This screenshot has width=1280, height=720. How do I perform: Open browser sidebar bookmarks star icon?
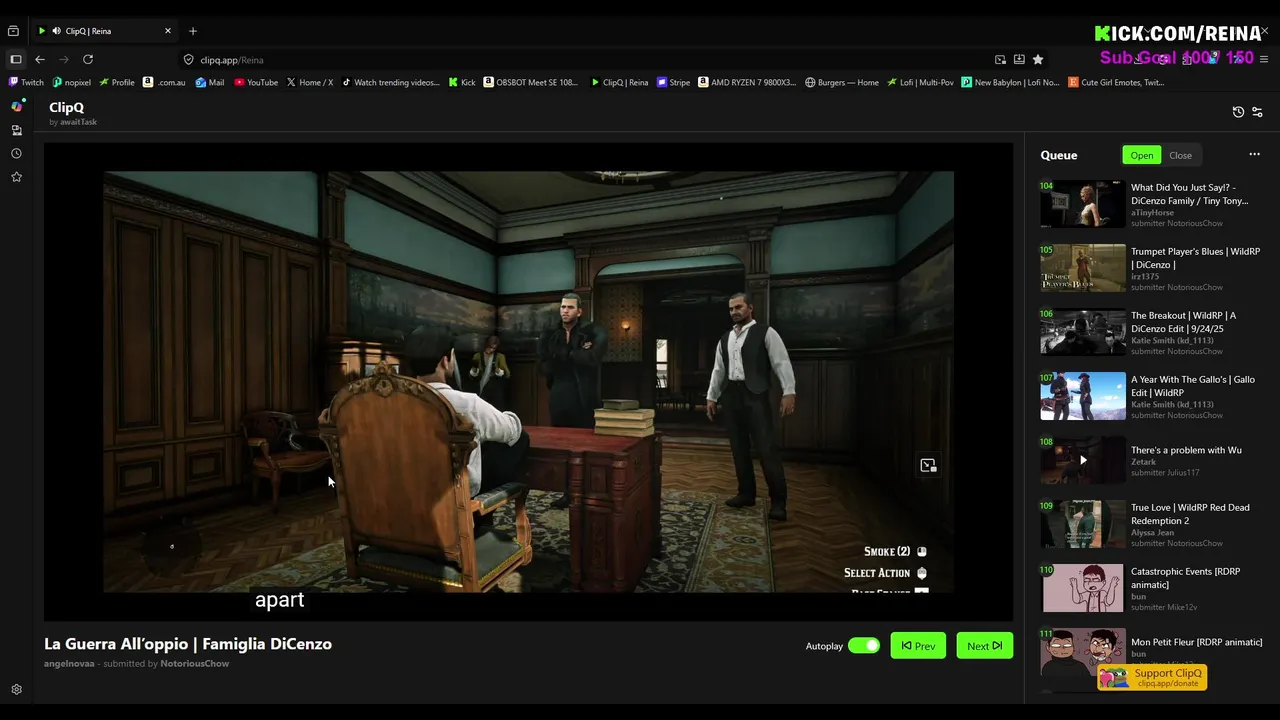16,177
